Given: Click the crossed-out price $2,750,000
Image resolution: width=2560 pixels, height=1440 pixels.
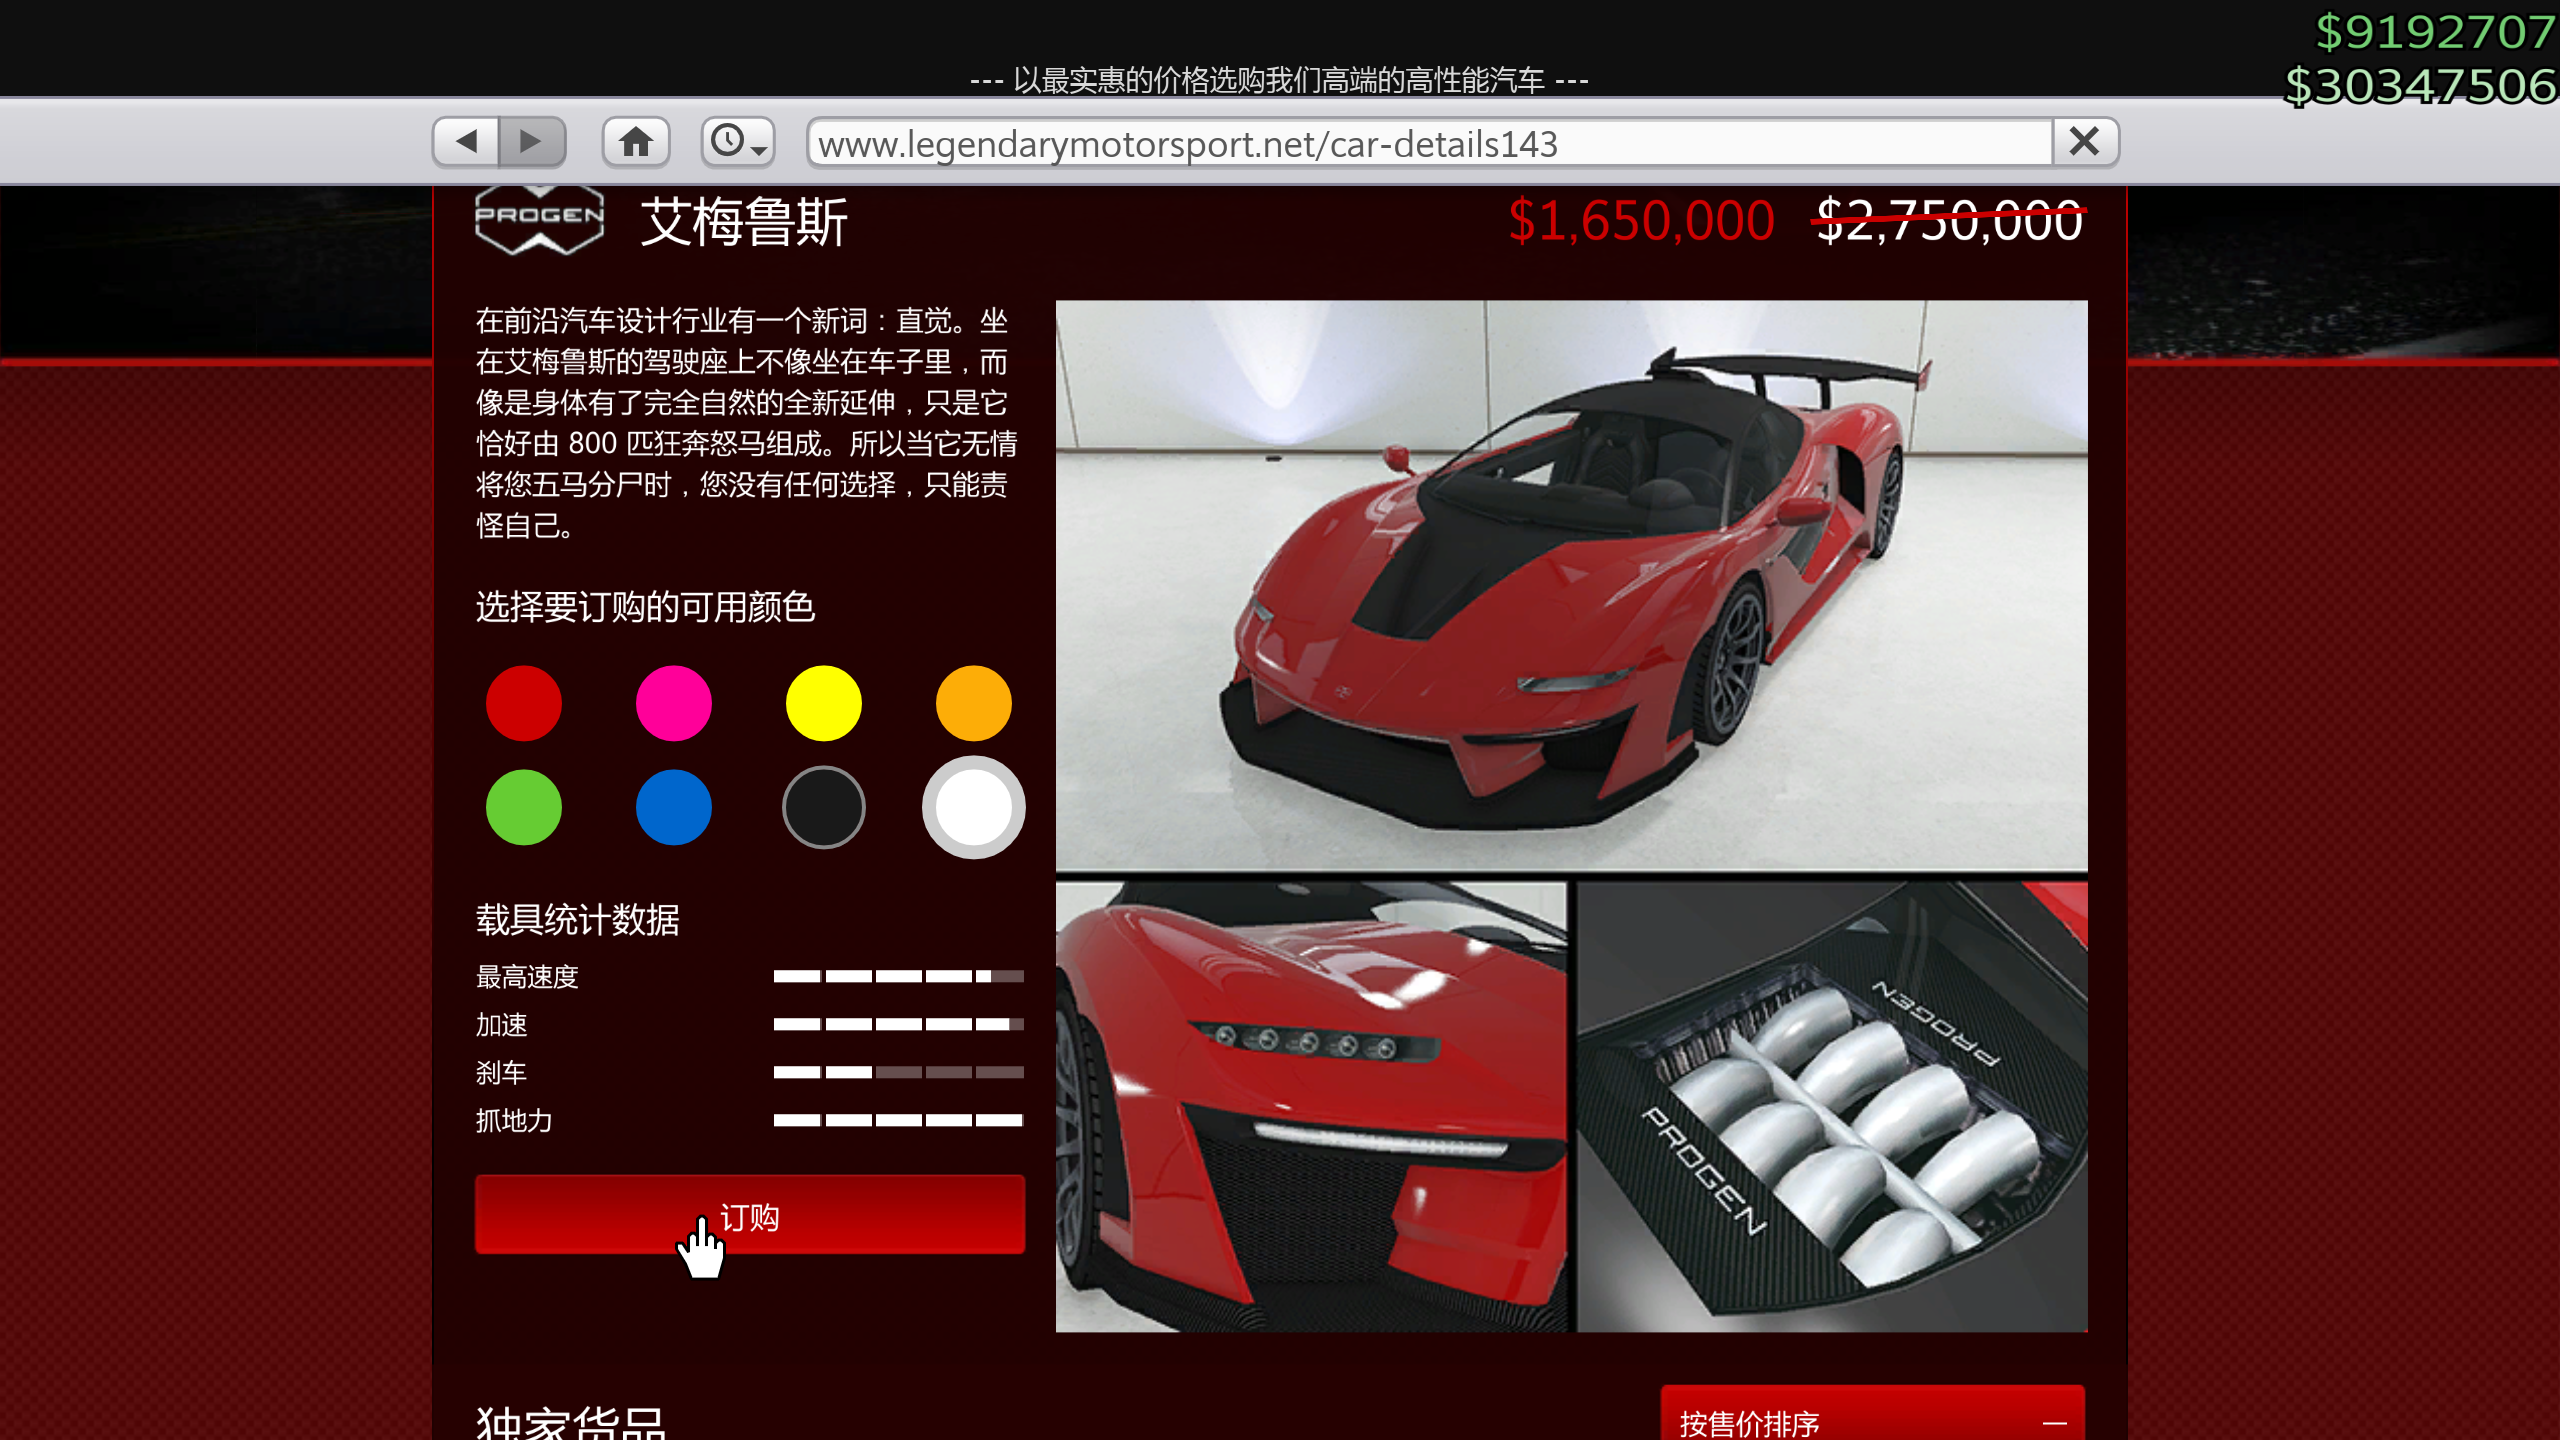Looking at the screenshot, I should tap(1950, 221).
